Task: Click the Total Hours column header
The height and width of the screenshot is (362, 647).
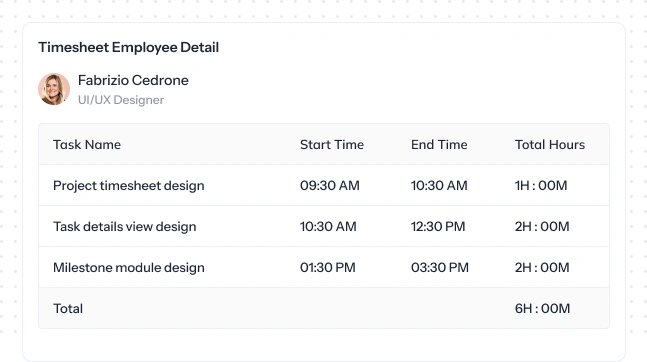Action: [550, 144]
